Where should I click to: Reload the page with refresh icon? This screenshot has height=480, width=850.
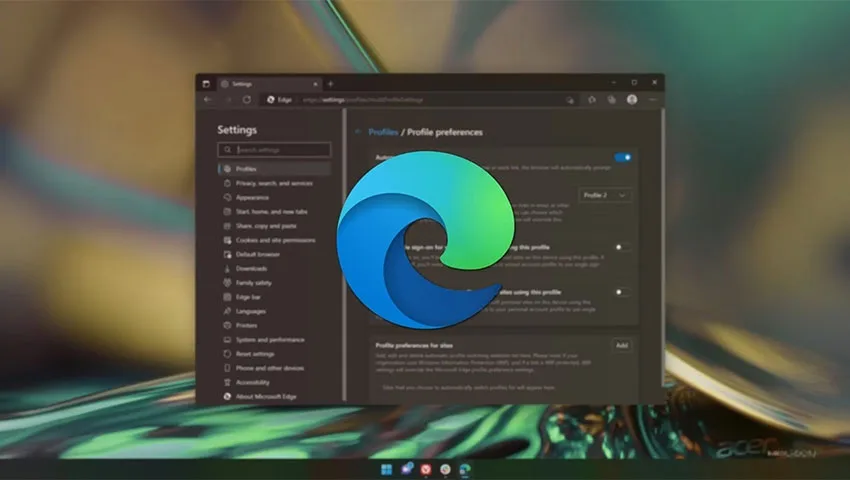(x=247, y=100)
